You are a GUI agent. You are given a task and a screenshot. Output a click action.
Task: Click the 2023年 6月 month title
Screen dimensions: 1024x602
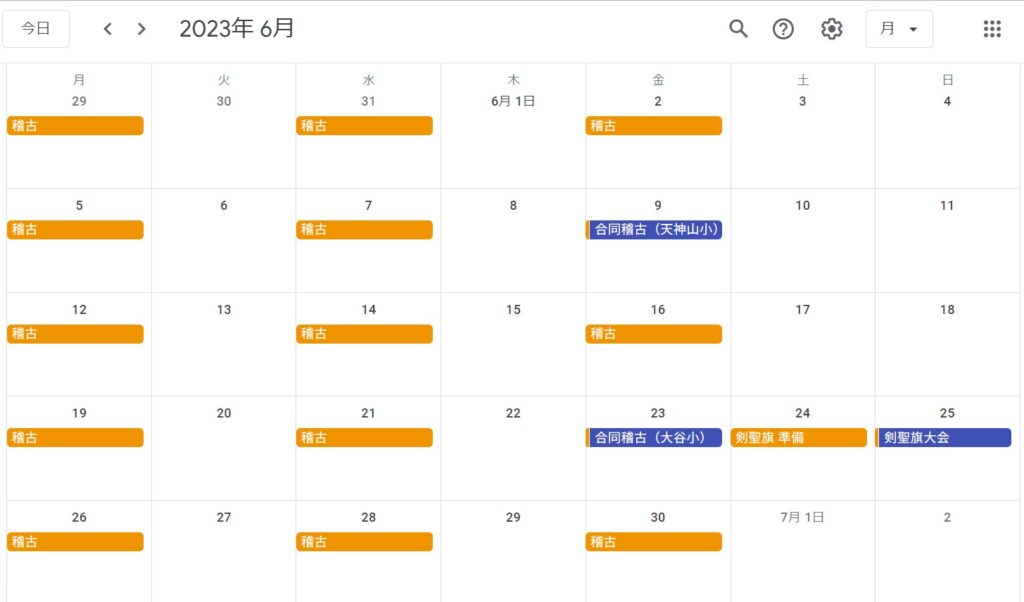pyautogui.click(x=237, y=29)
